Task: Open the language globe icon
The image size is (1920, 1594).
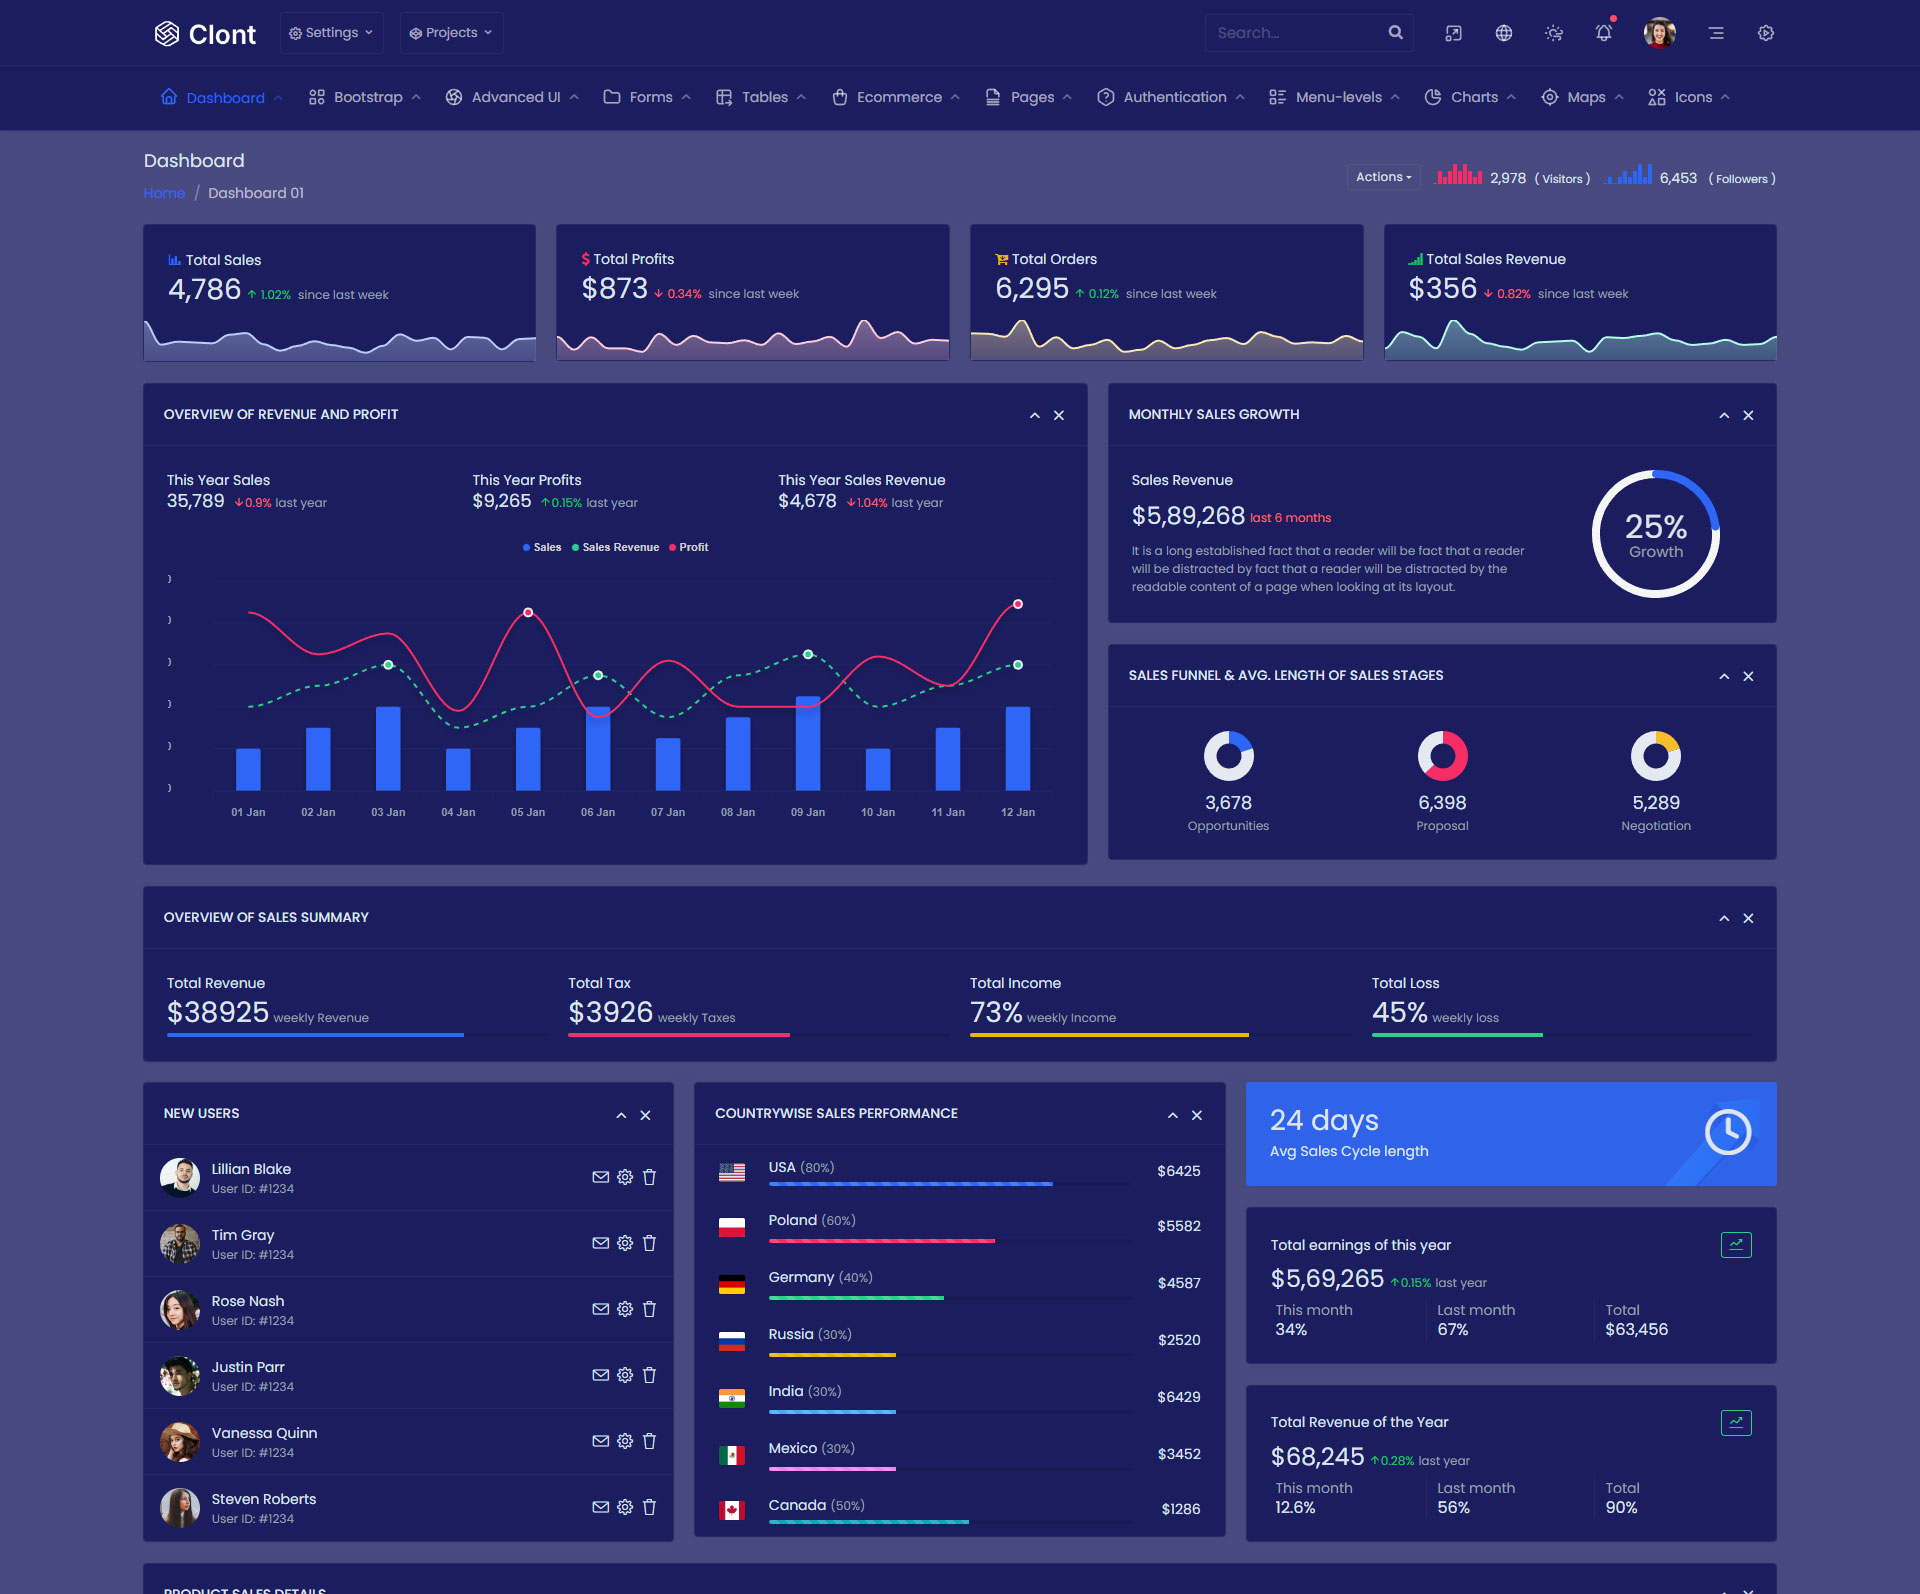Action: pos(1503,33)
